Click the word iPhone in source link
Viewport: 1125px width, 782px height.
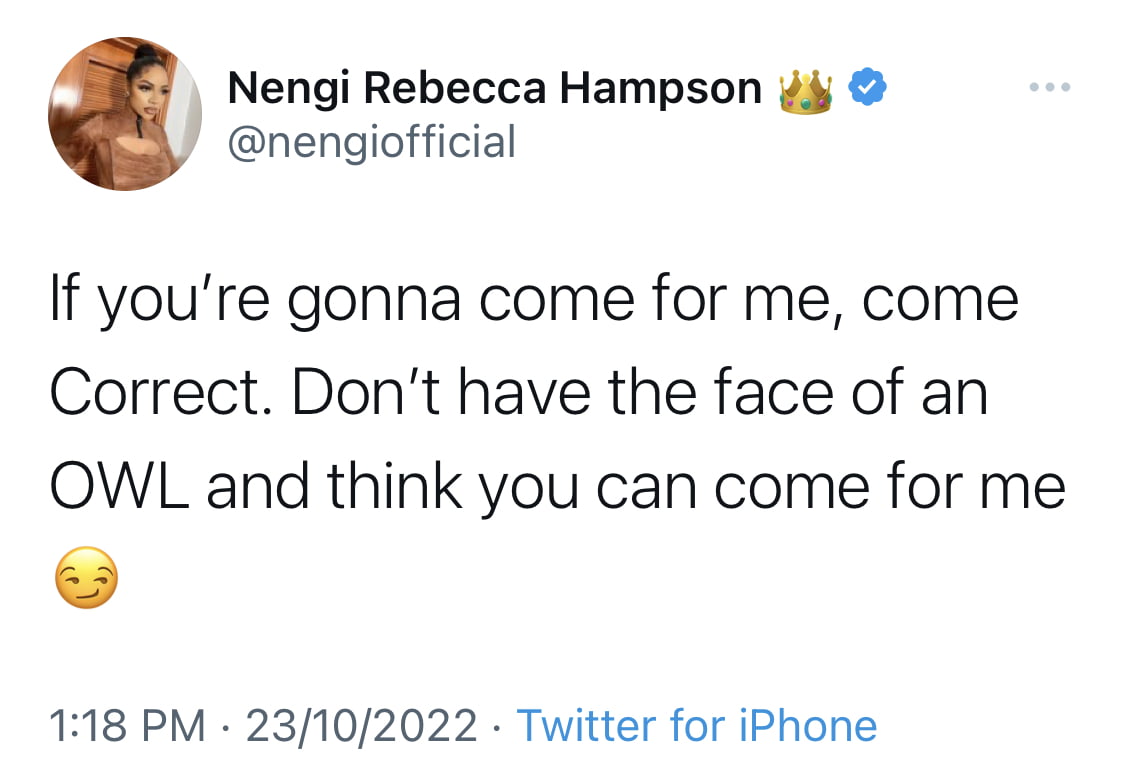[x=808, y=725]
